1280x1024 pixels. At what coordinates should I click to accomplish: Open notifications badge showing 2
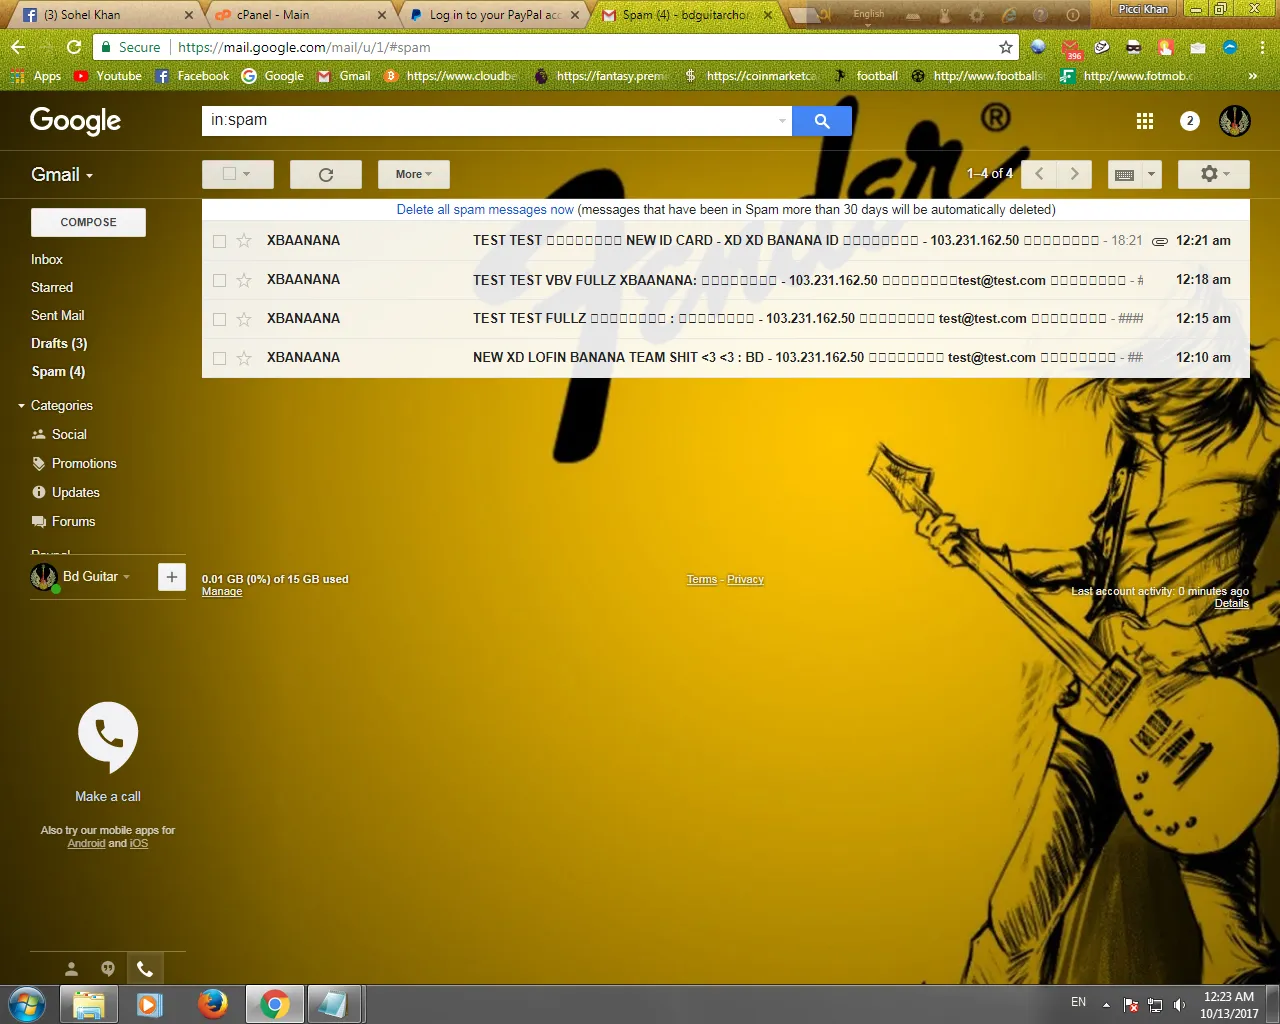coord(1189,121)
